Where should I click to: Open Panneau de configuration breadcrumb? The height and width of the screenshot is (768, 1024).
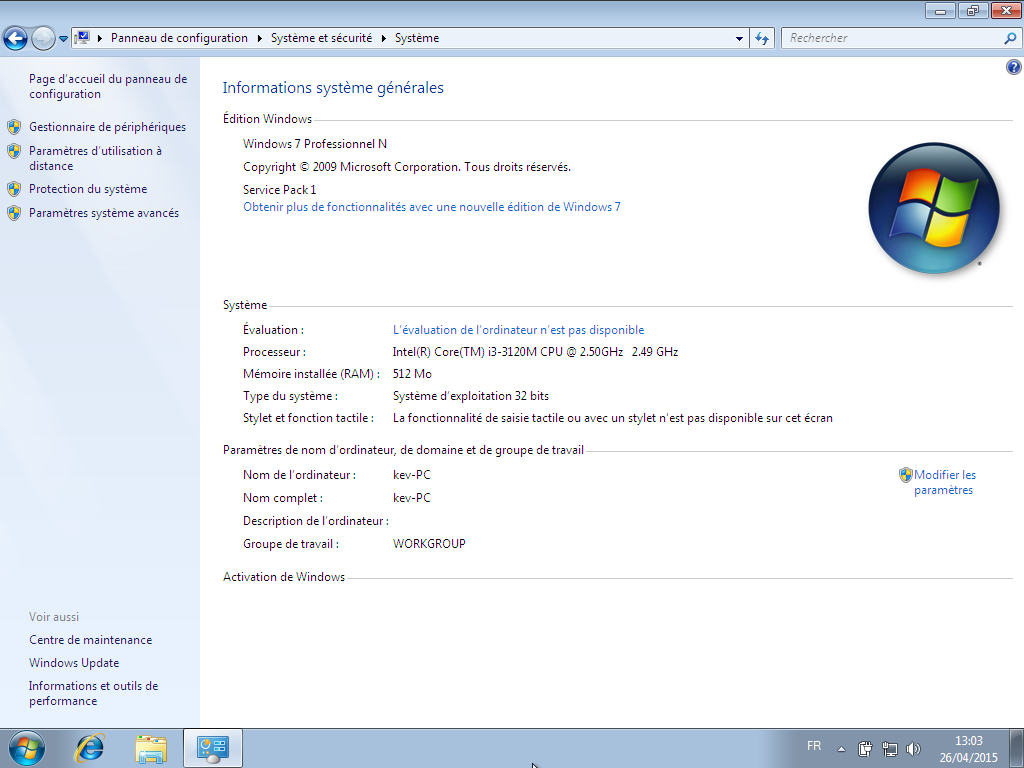pyautogui.click(x=179, y=38)
